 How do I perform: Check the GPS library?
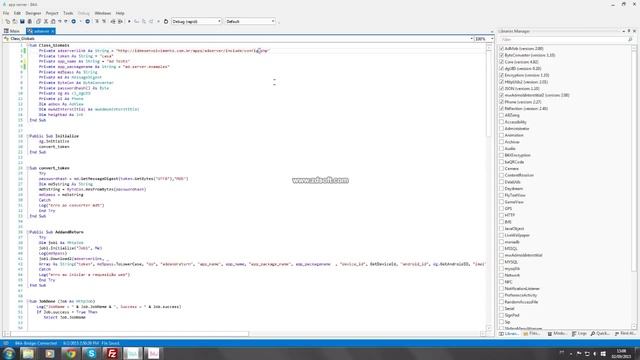click(x=501, y=209)
